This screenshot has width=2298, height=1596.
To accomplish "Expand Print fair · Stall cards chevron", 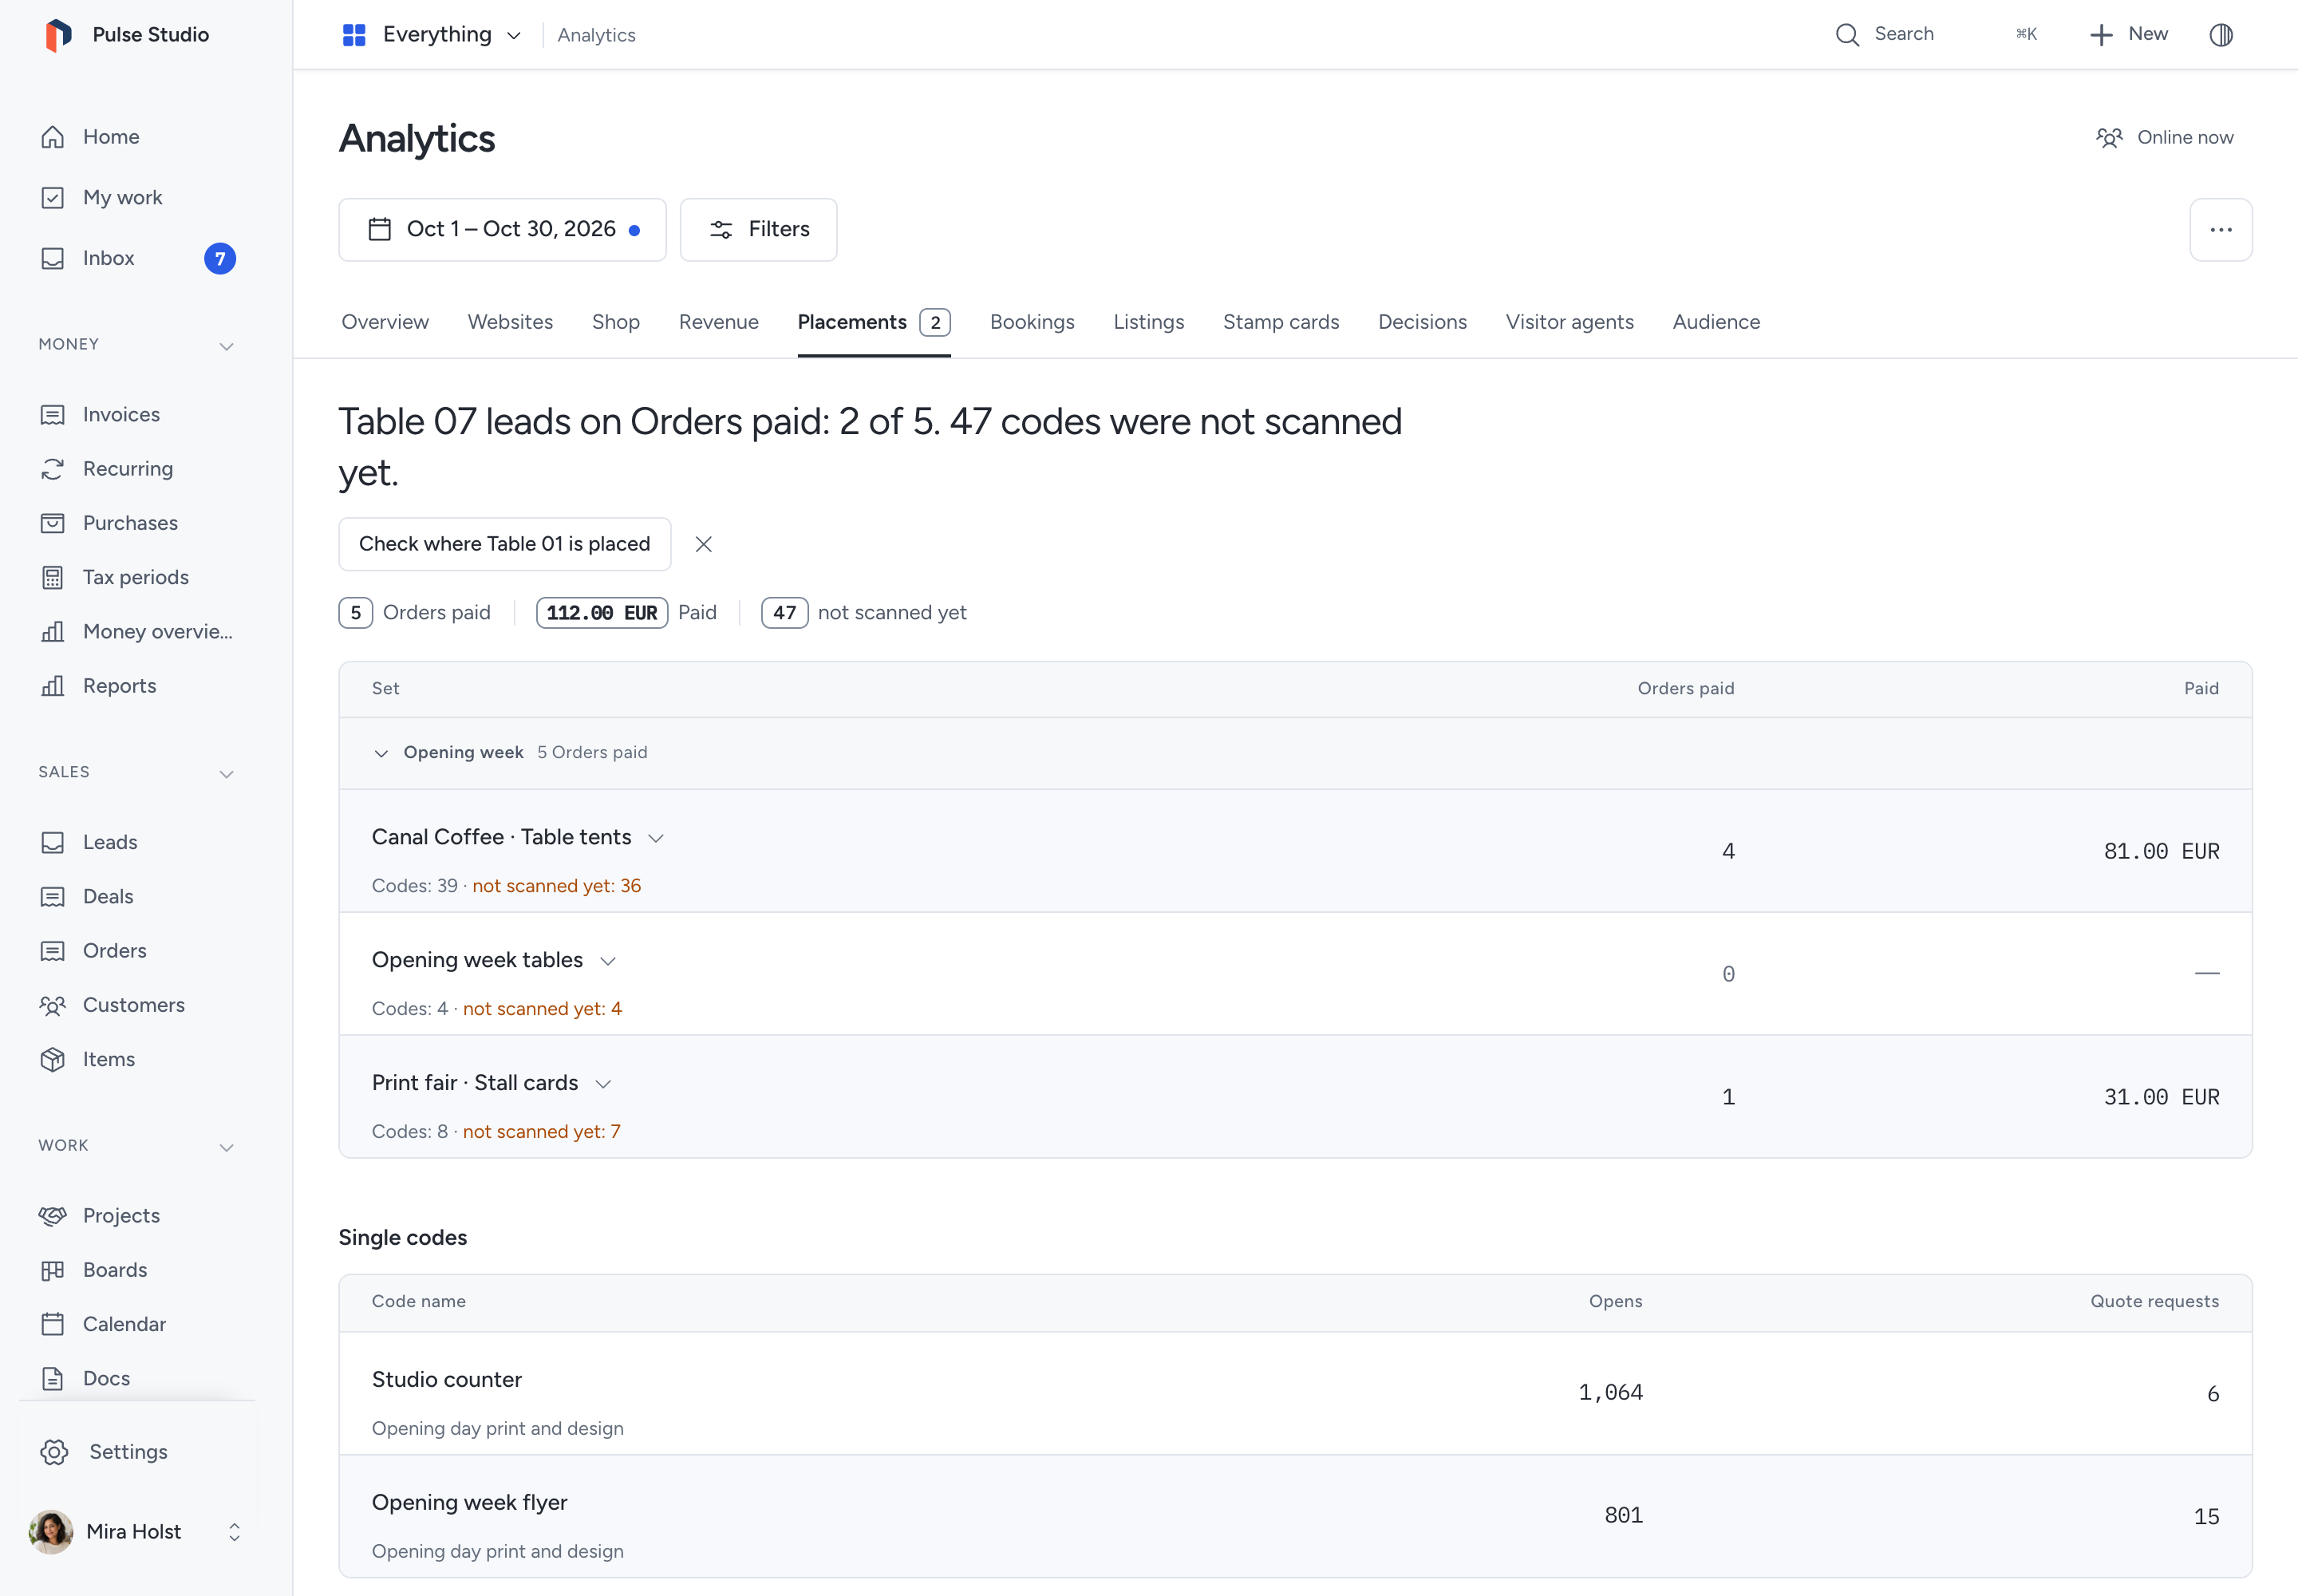I will click(603, 1084).
